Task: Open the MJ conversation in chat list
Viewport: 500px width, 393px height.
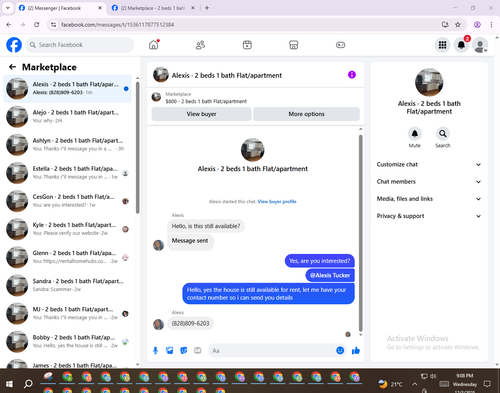Action: [68, 313]
